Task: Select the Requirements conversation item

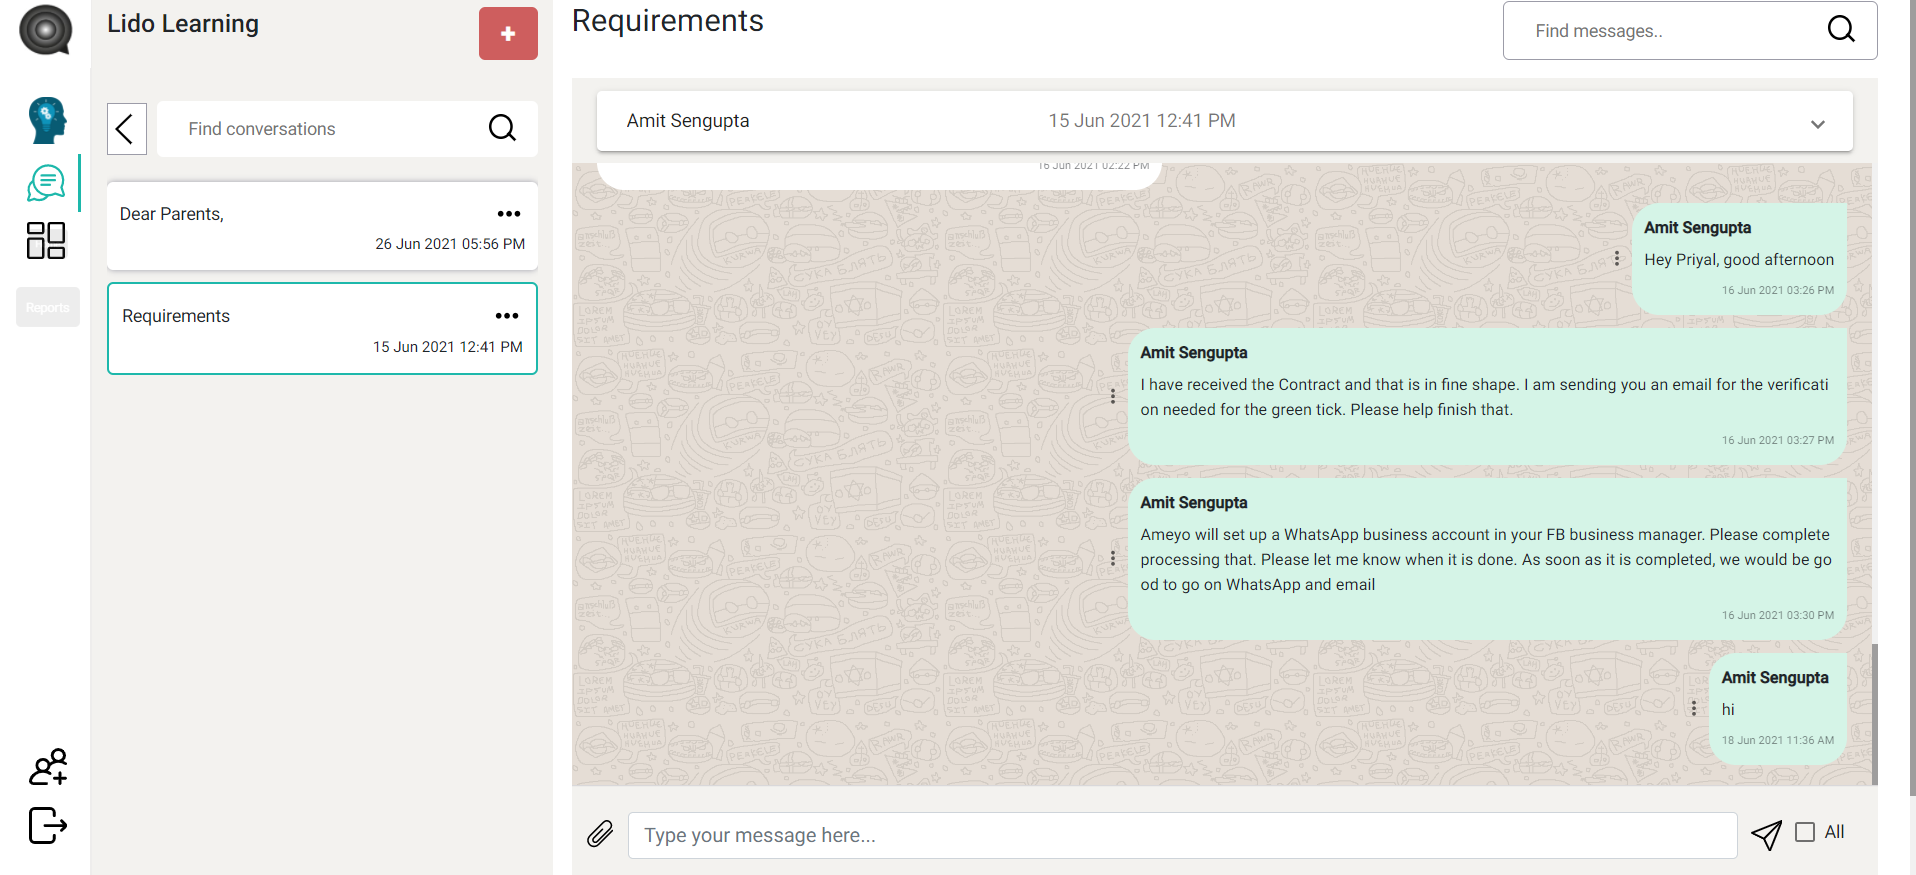Action: (x=300, y=329)
